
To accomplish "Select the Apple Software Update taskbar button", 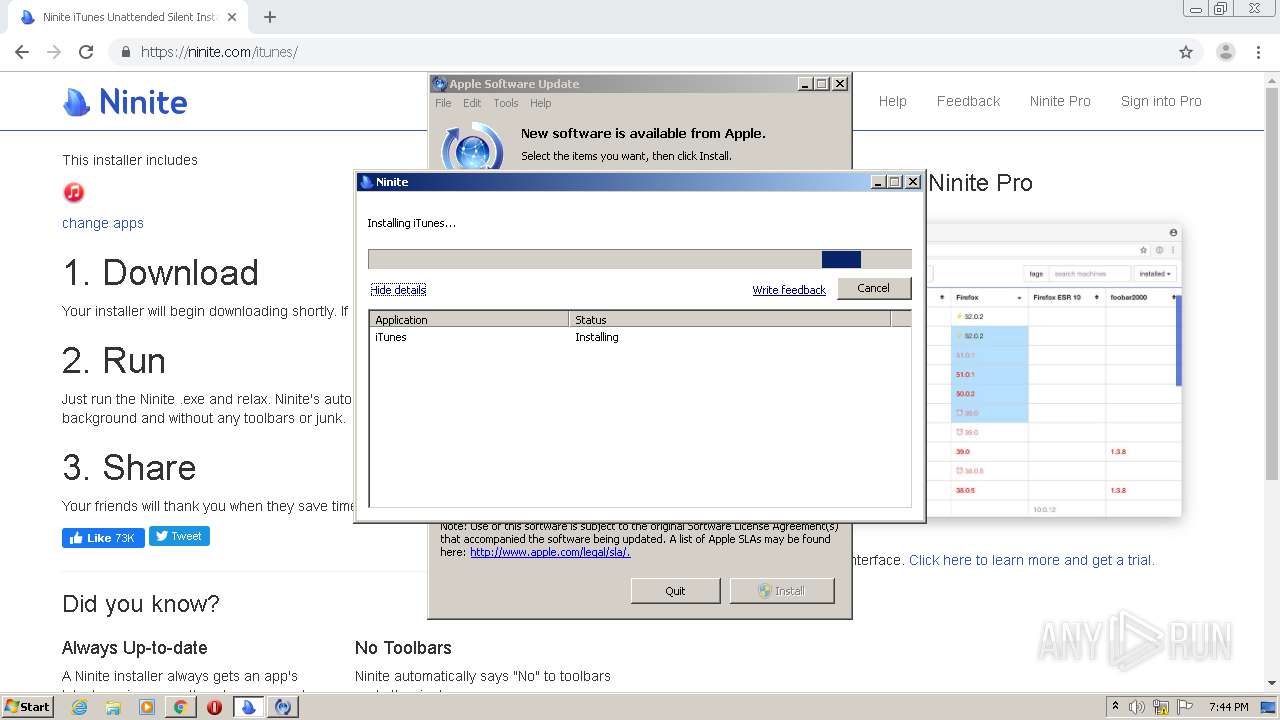I will (284, 707).
